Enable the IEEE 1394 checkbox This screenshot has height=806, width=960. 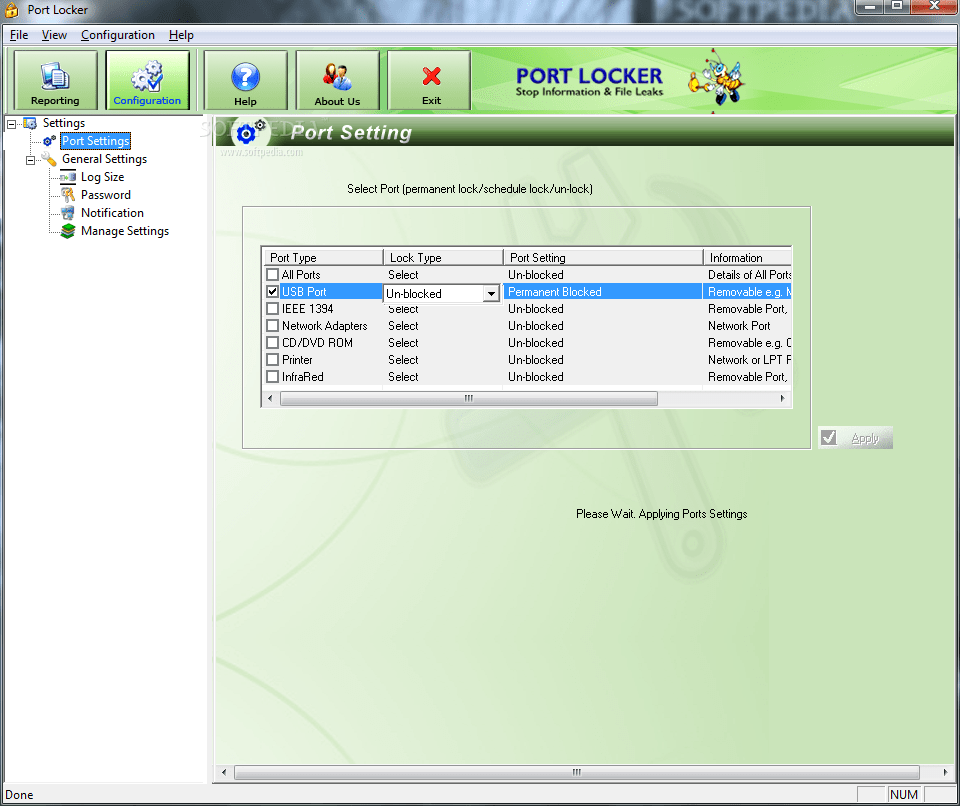[272, 309]
